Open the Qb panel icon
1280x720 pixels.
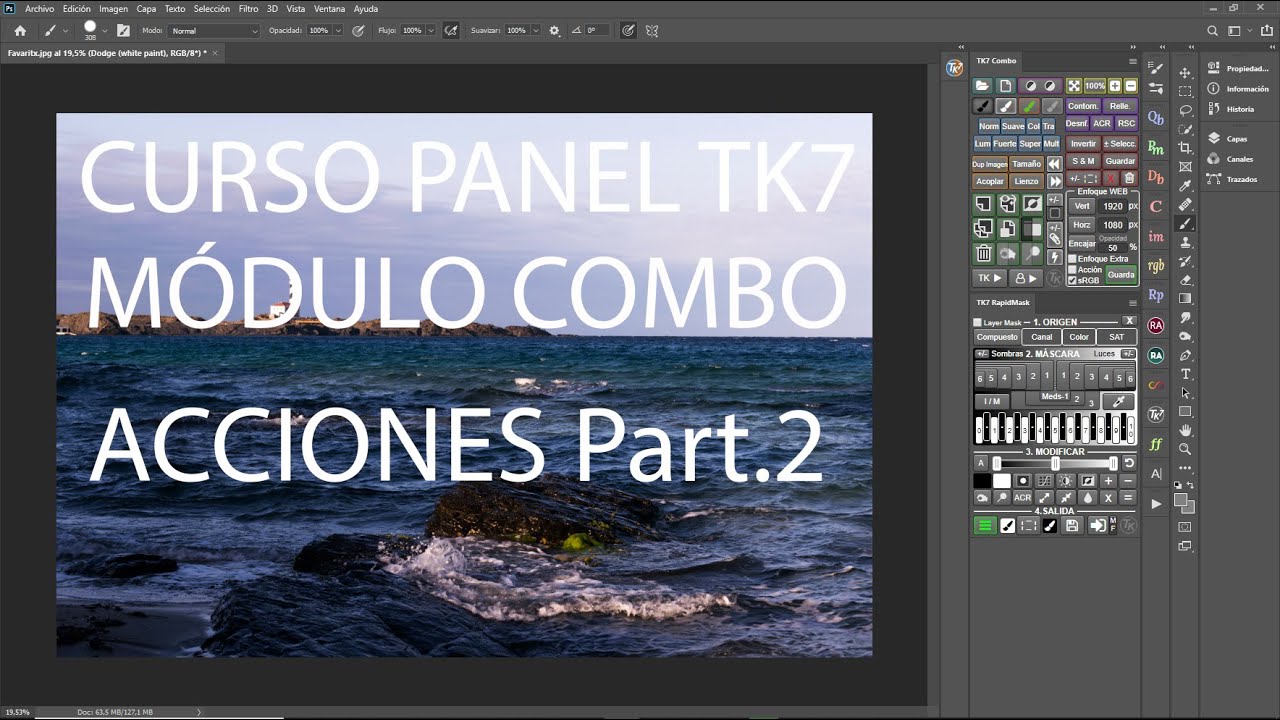(x=1156, y=118)
